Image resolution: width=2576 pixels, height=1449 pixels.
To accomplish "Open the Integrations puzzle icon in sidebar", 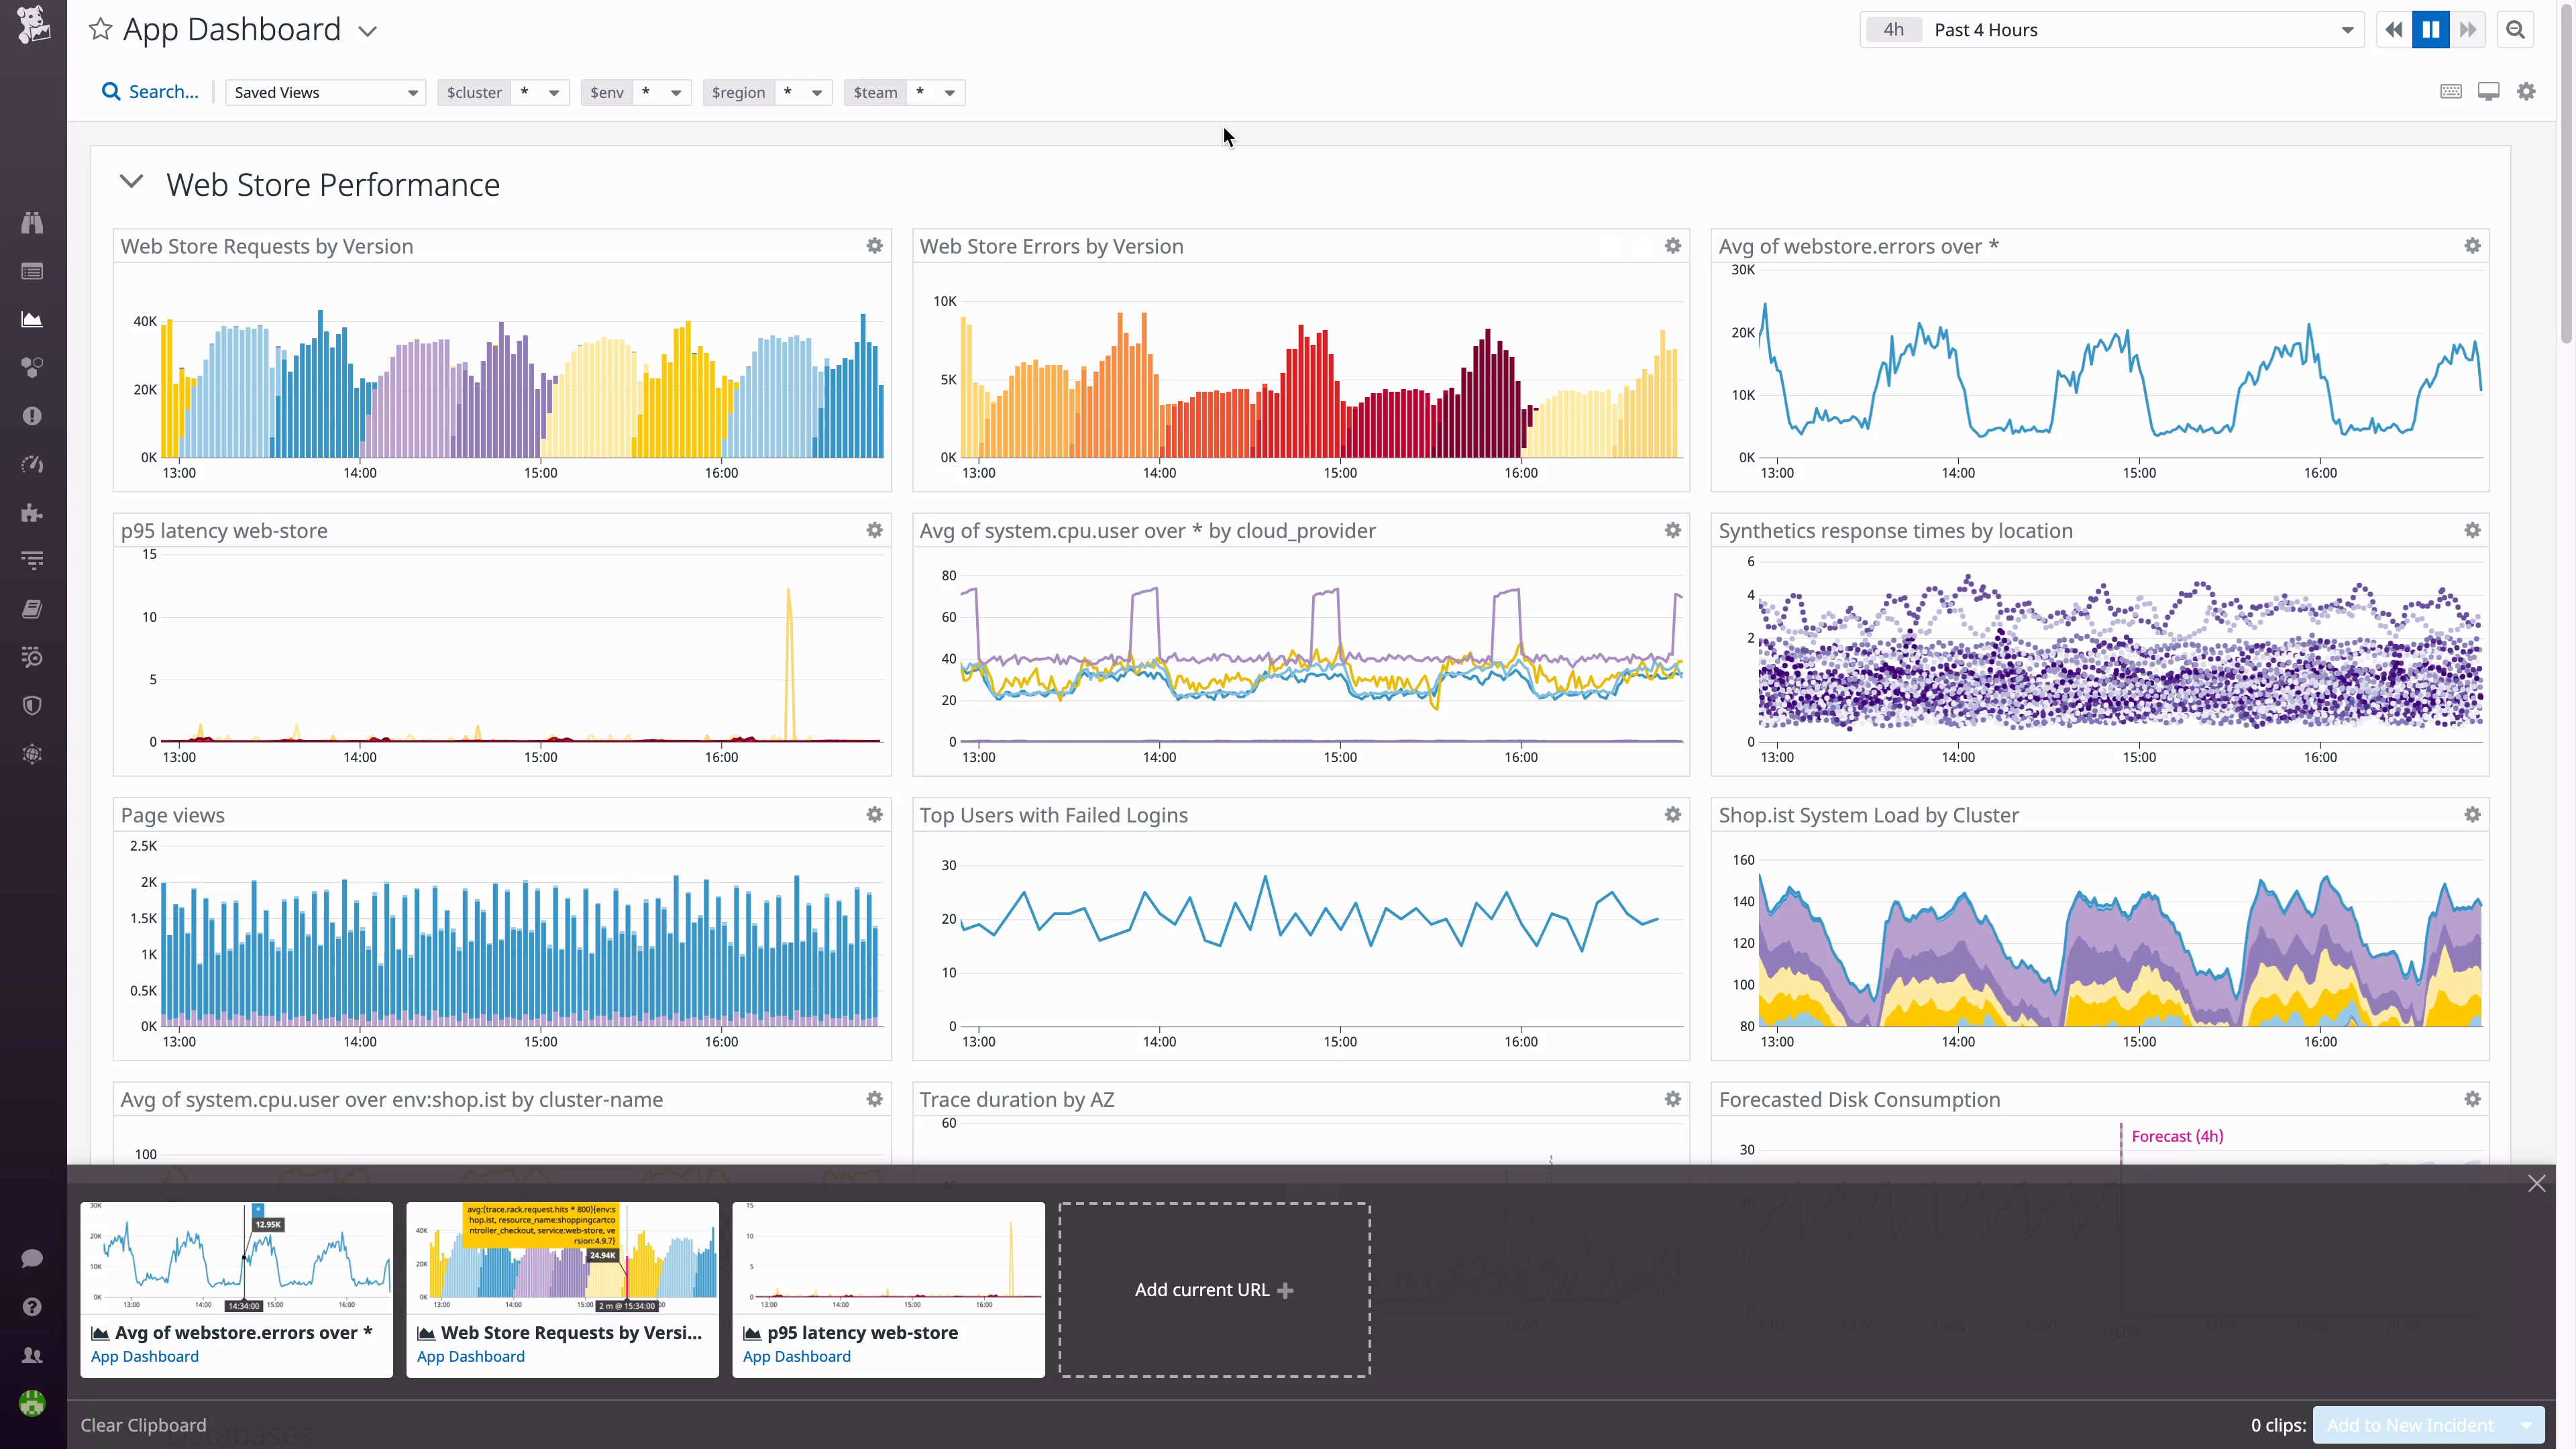I will click(x=32, y=513).
